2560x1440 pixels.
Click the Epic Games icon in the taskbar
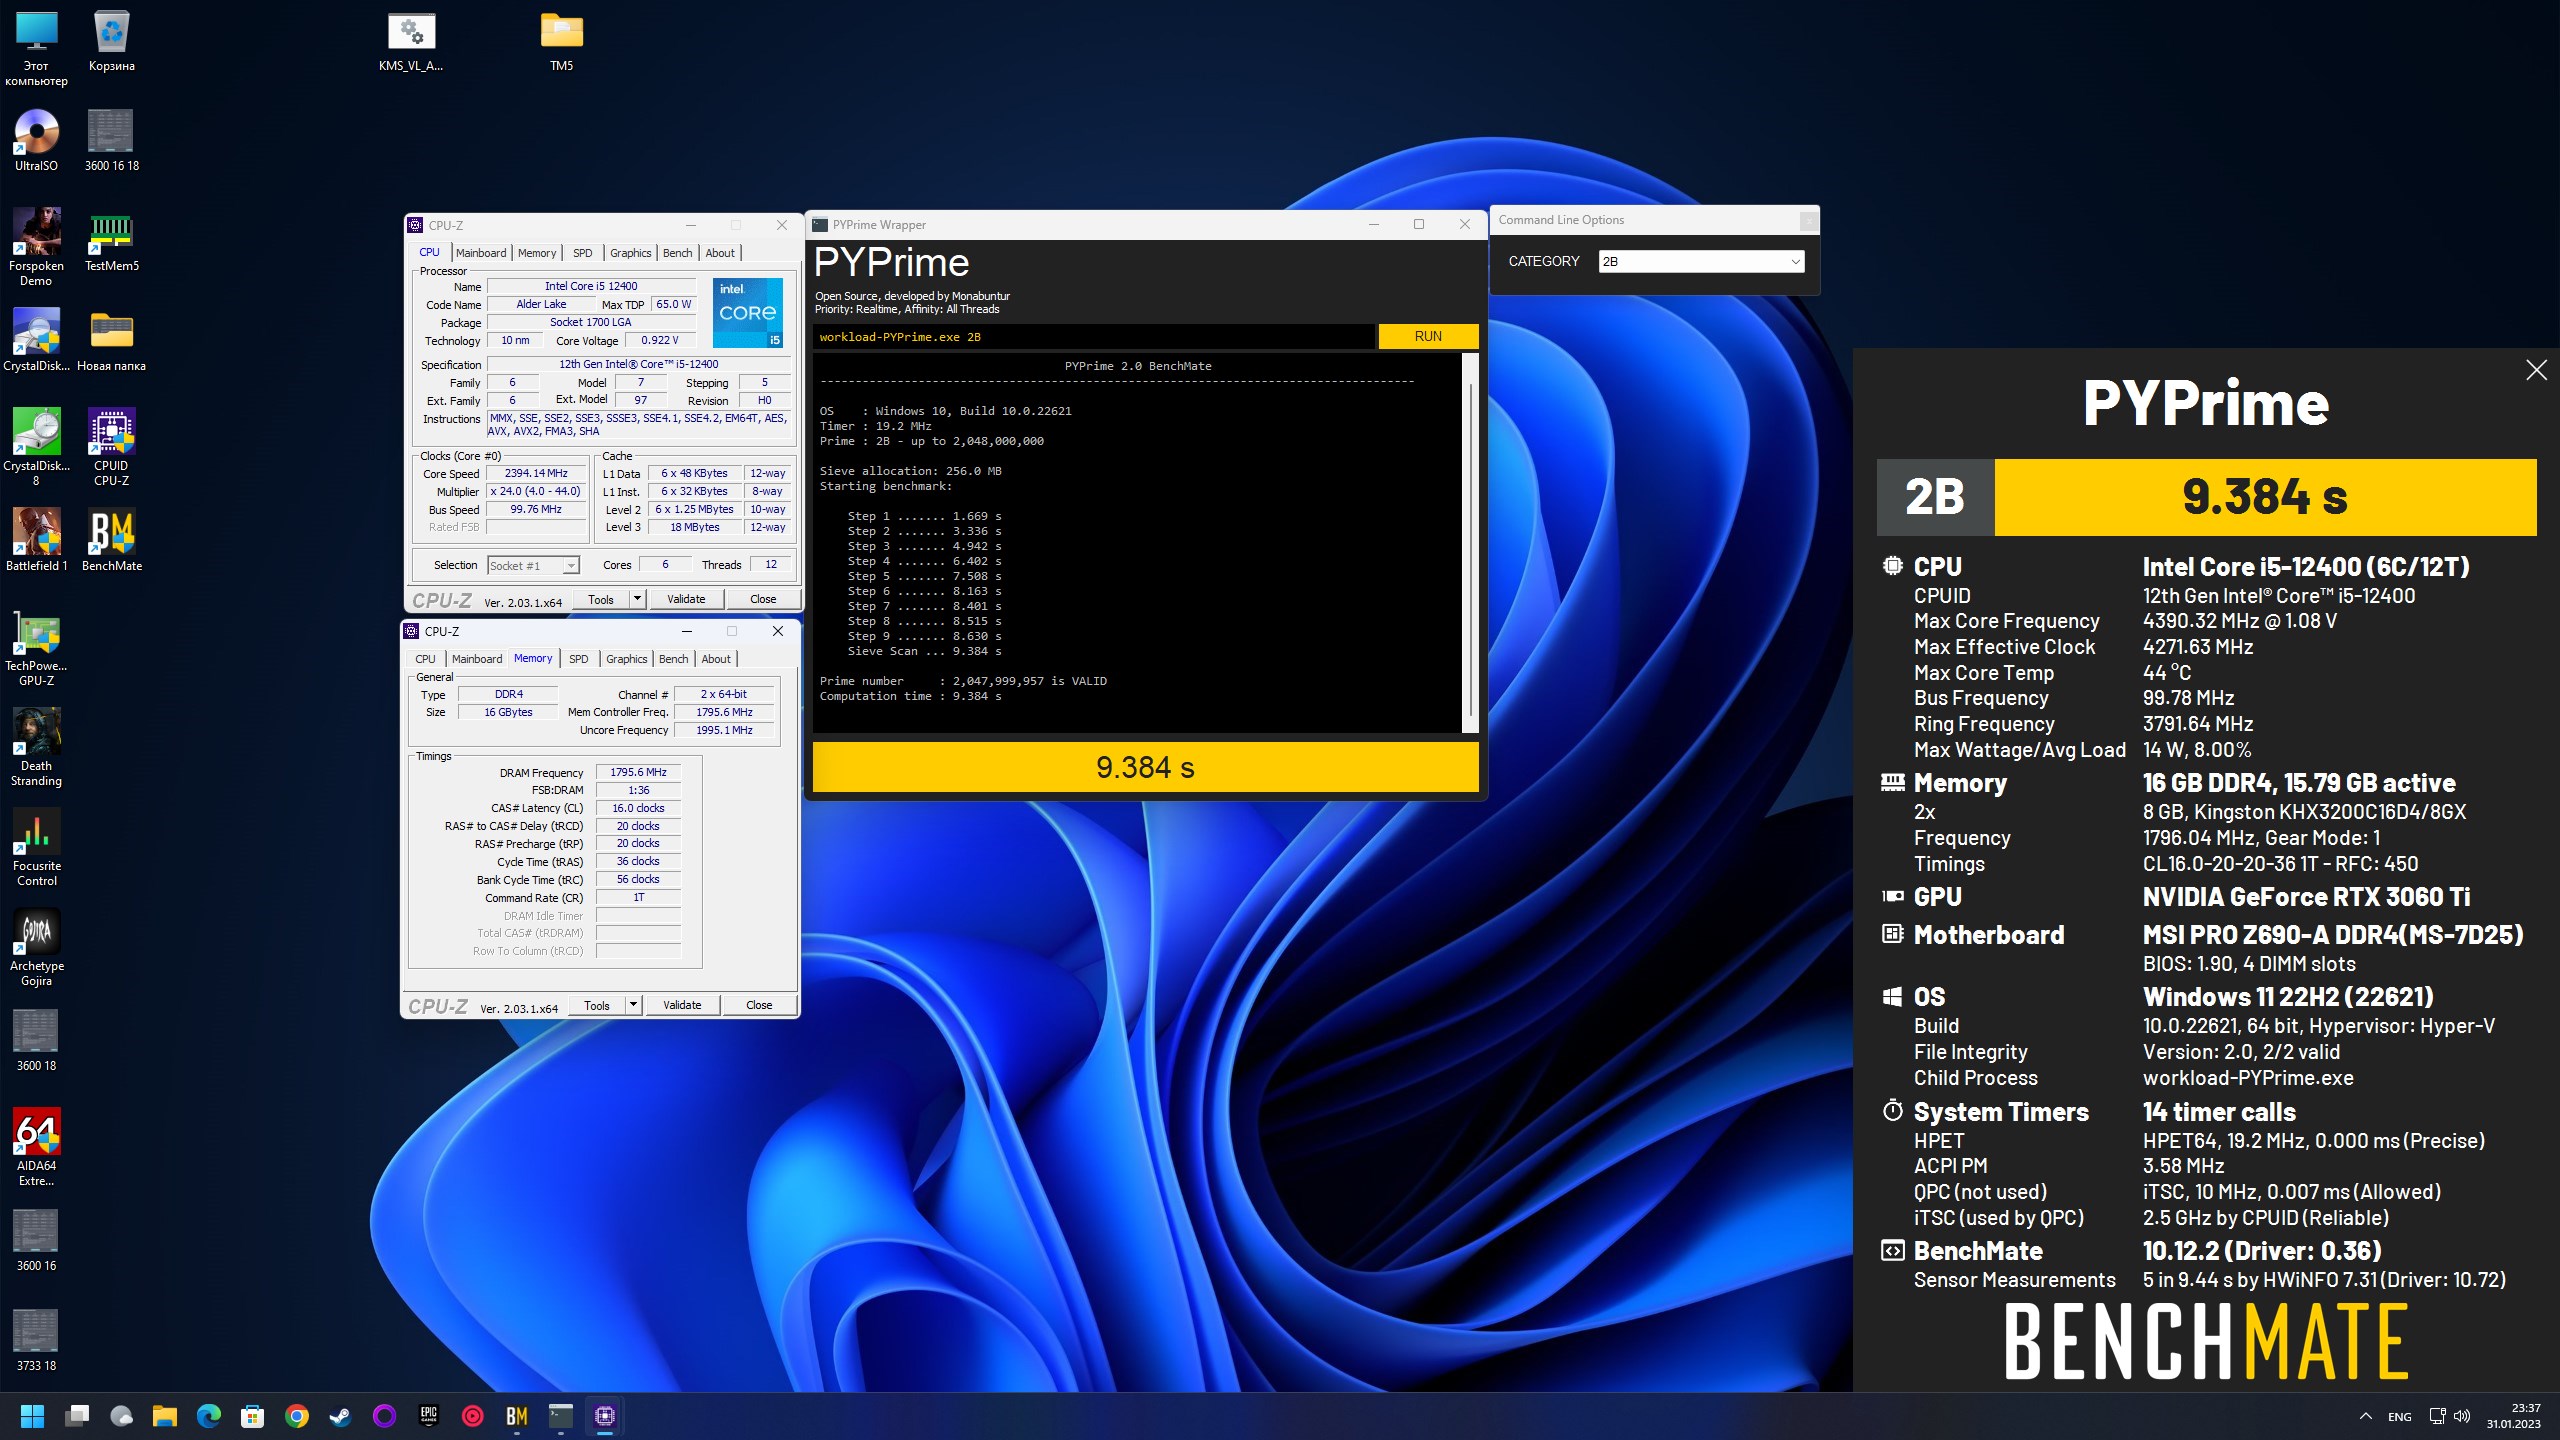pyautogui.click(x=429, y=1416)
